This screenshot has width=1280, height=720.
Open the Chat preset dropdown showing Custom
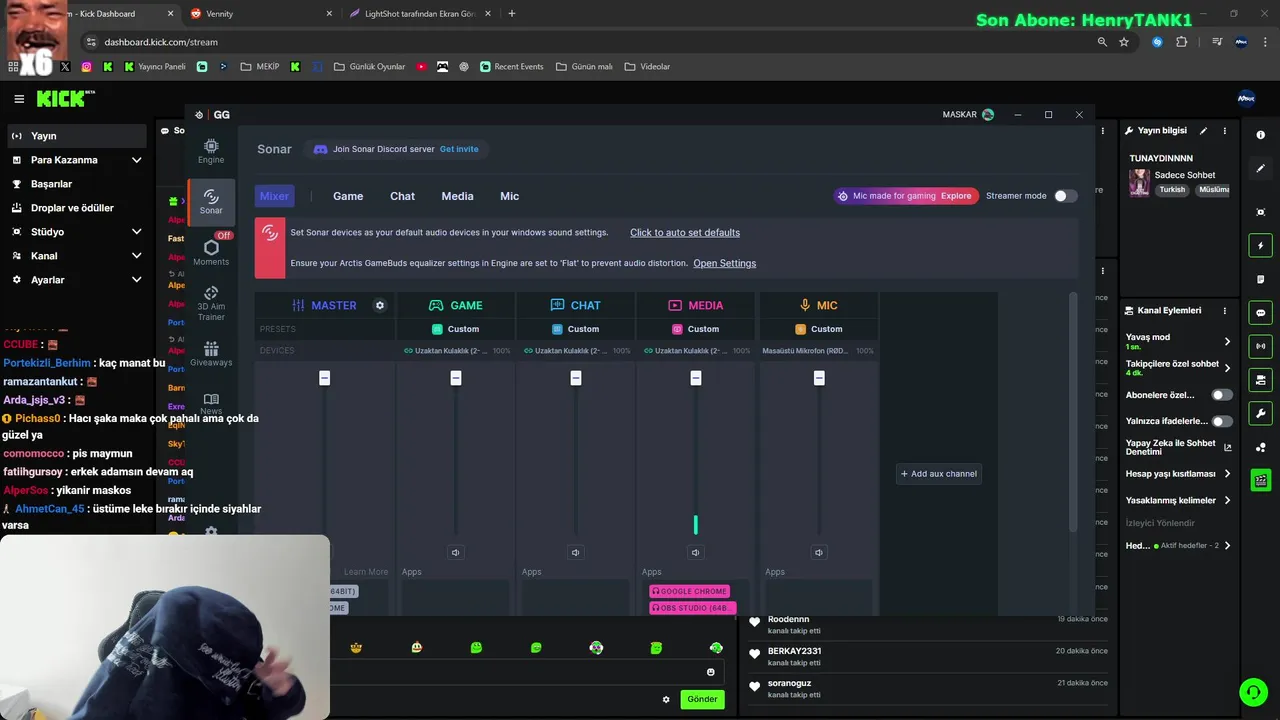[576, 329]
